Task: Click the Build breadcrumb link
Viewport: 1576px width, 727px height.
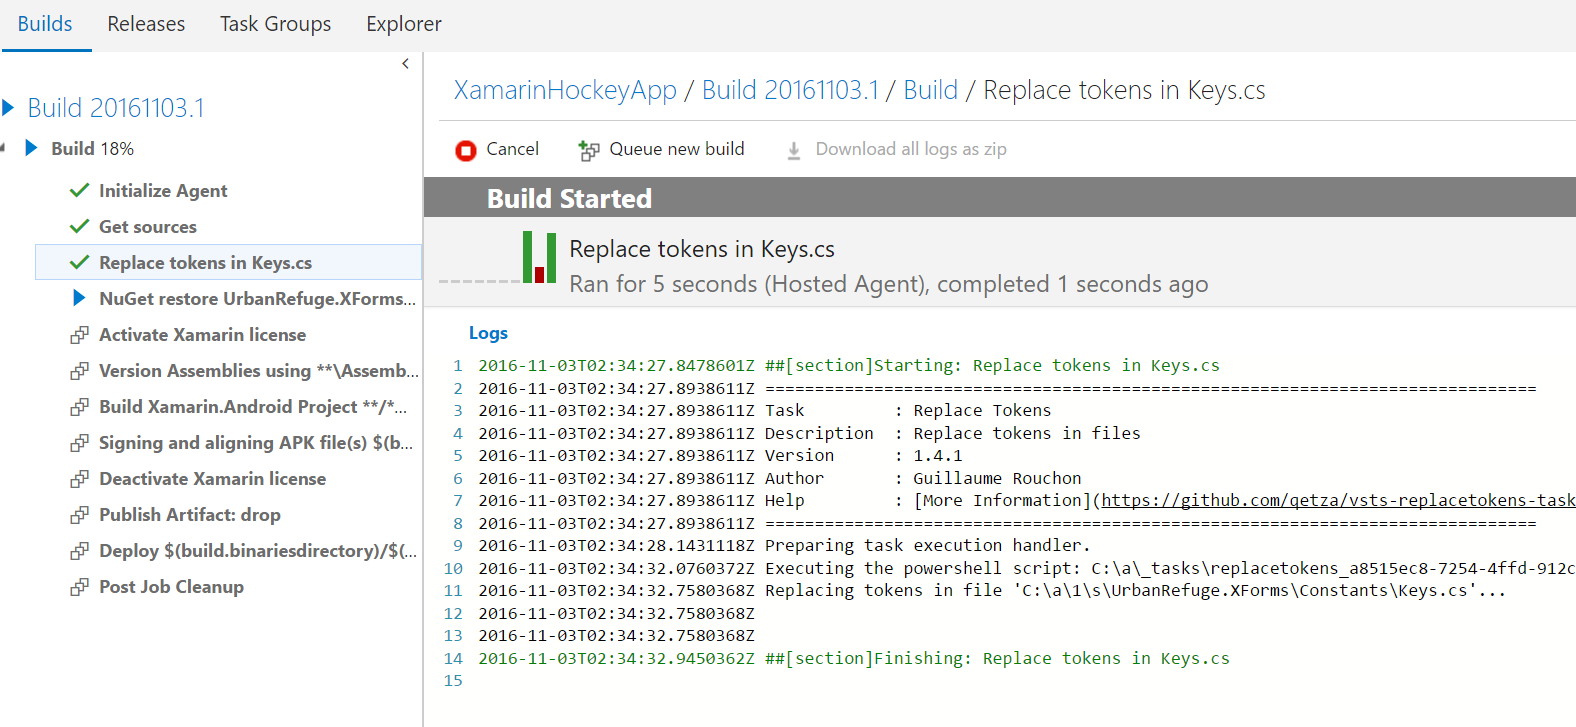Action: [931, 90]
